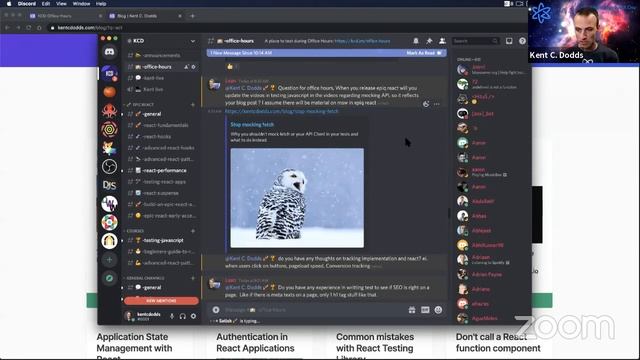Open the KCD server dropdown menu

(161, 41)
